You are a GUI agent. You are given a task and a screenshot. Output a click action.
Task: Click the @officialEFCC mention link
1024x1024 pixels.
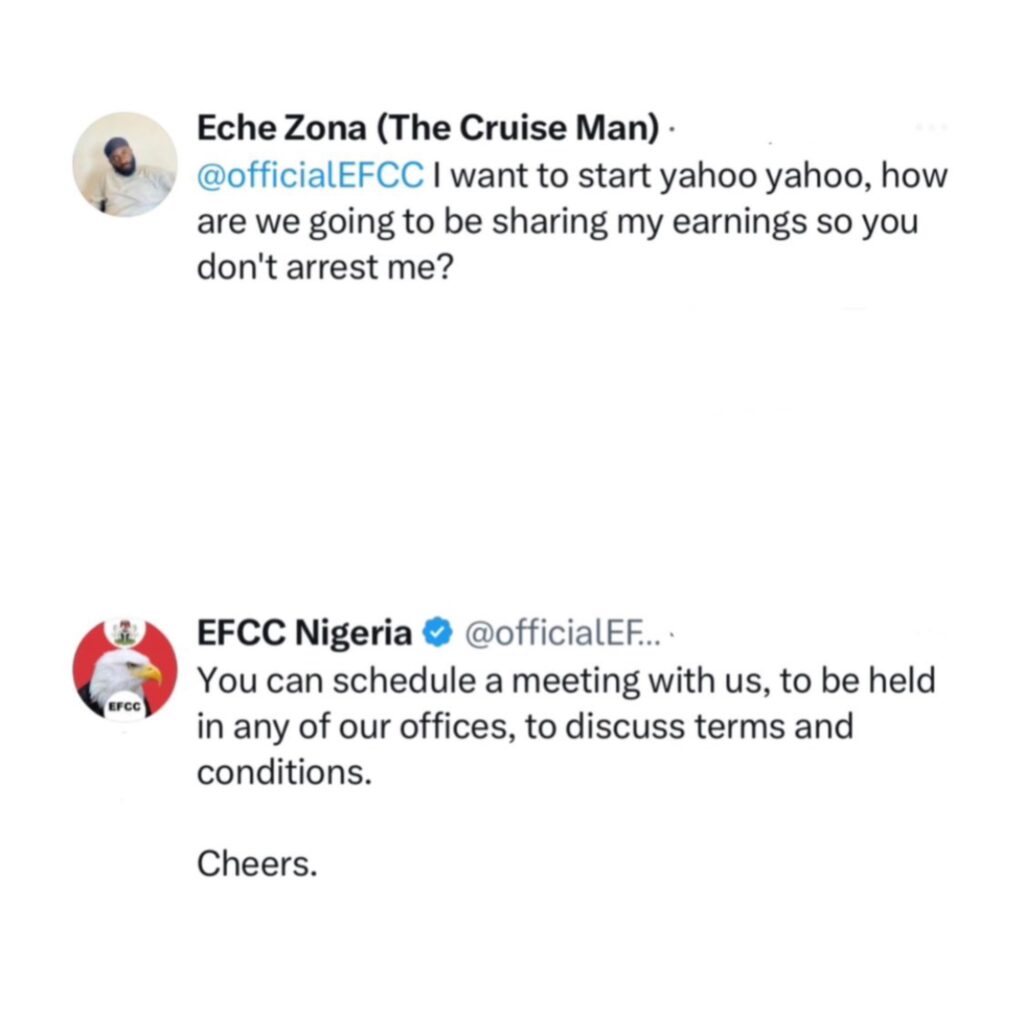310,180
